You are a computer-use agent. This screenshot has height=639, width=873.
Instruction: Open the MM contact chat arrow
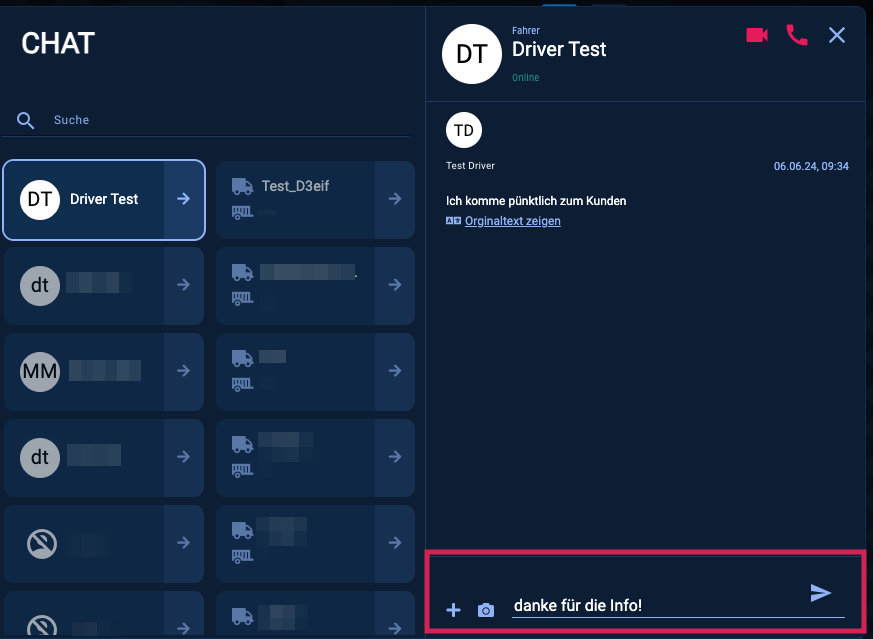[x=184, y=371]
